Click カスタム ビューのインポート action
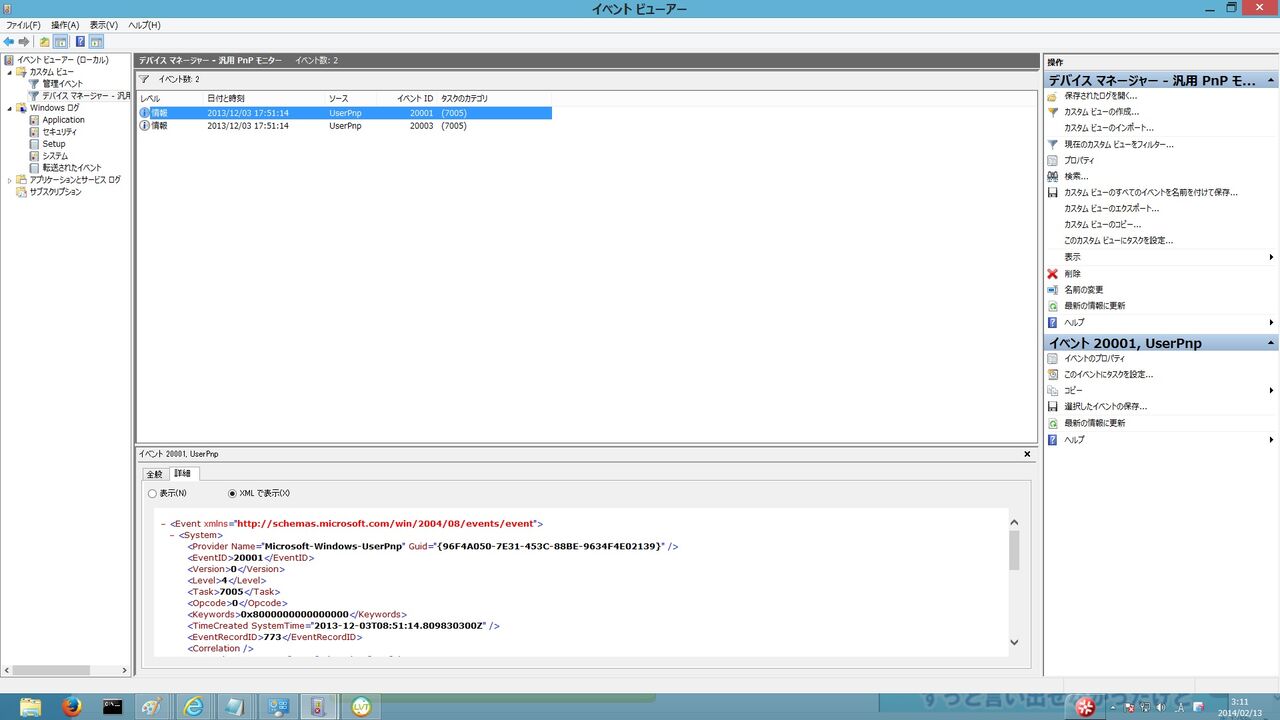The width and height of the screenshot is (1280, 720). 1108,128
